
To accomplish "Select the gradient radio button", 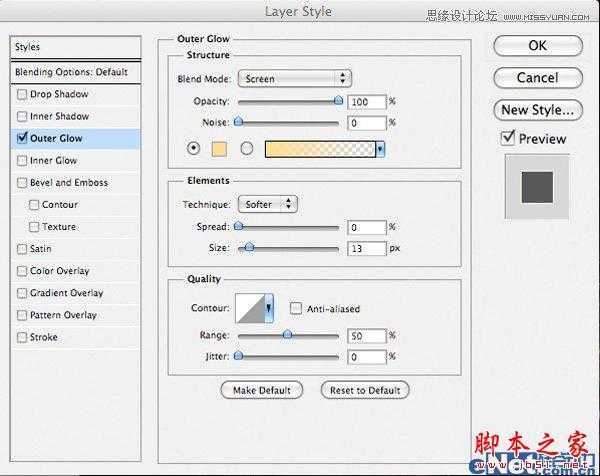I will pos(247,148).
